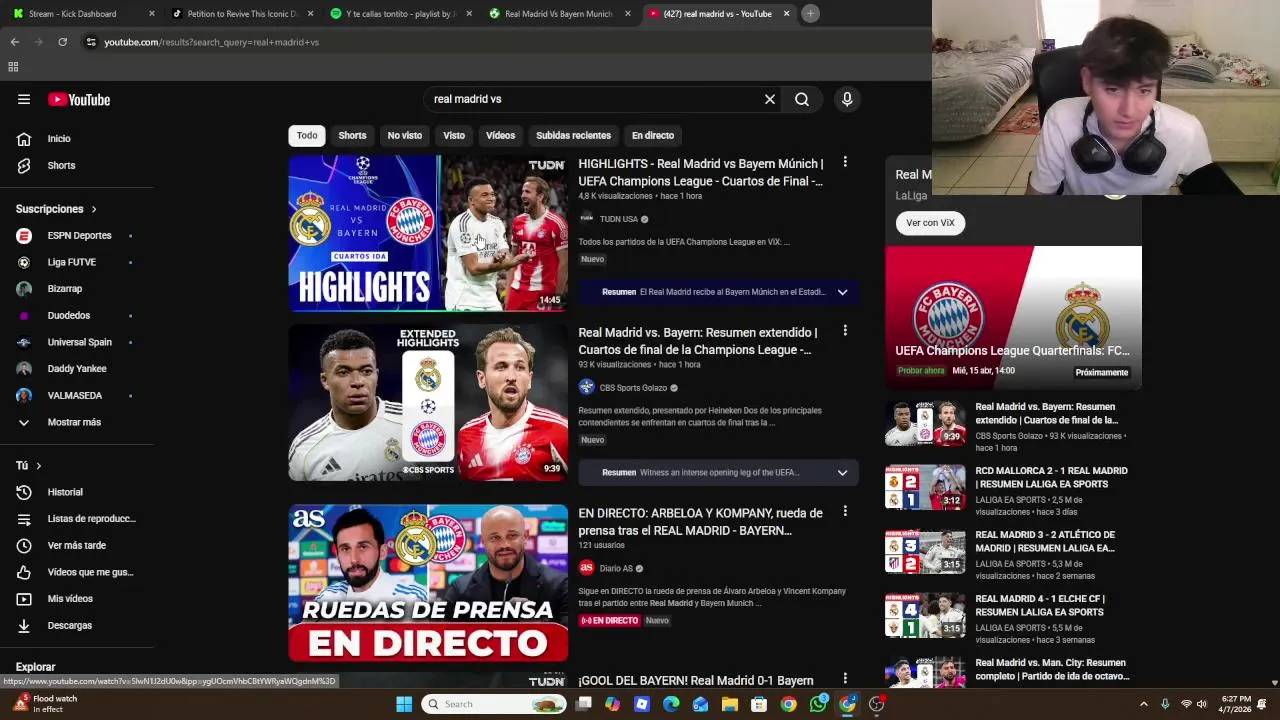Screen dimensions: 1280x720
Task: Clear the search box with the X
Action: pos(770,99)
